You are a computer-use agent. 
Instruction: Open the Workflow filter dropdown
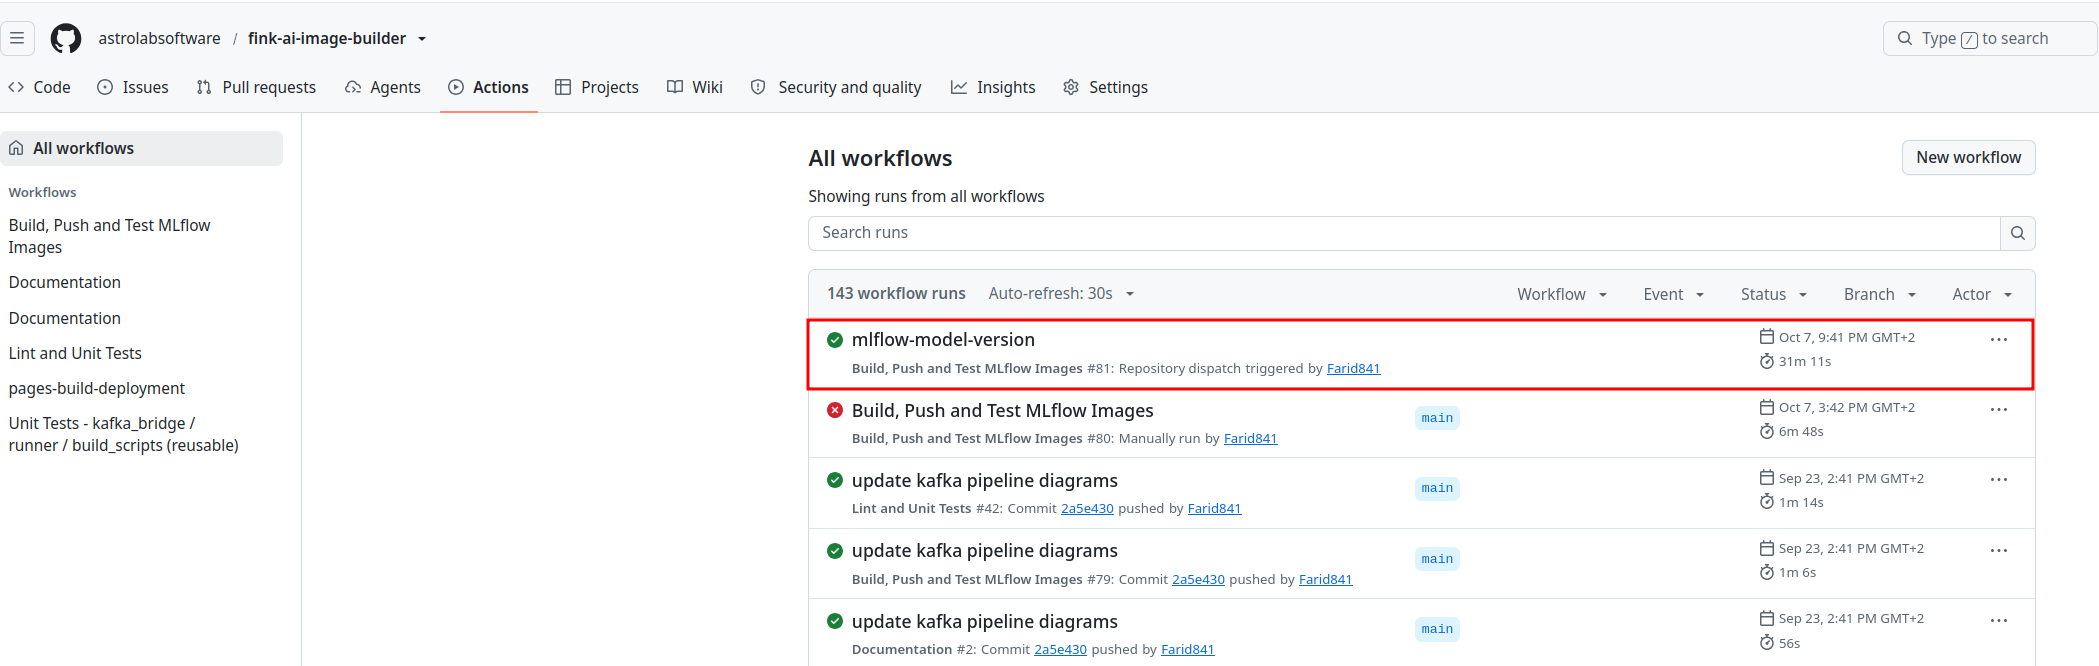tap(1561, 294)
